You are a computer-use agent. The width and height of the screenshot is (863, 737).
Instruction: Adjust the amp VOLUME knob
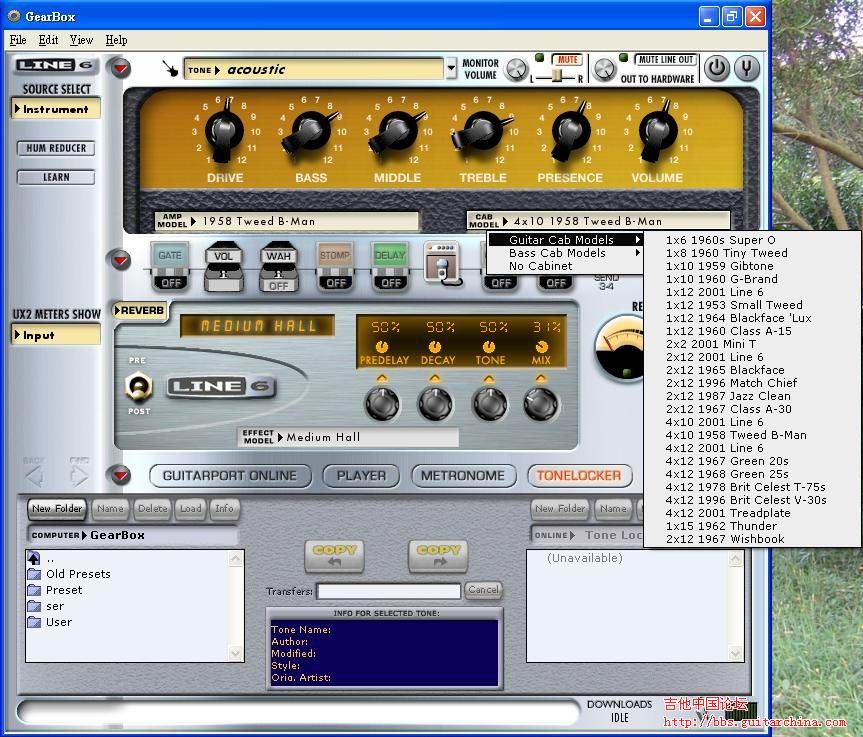click(x=658, y=132)
